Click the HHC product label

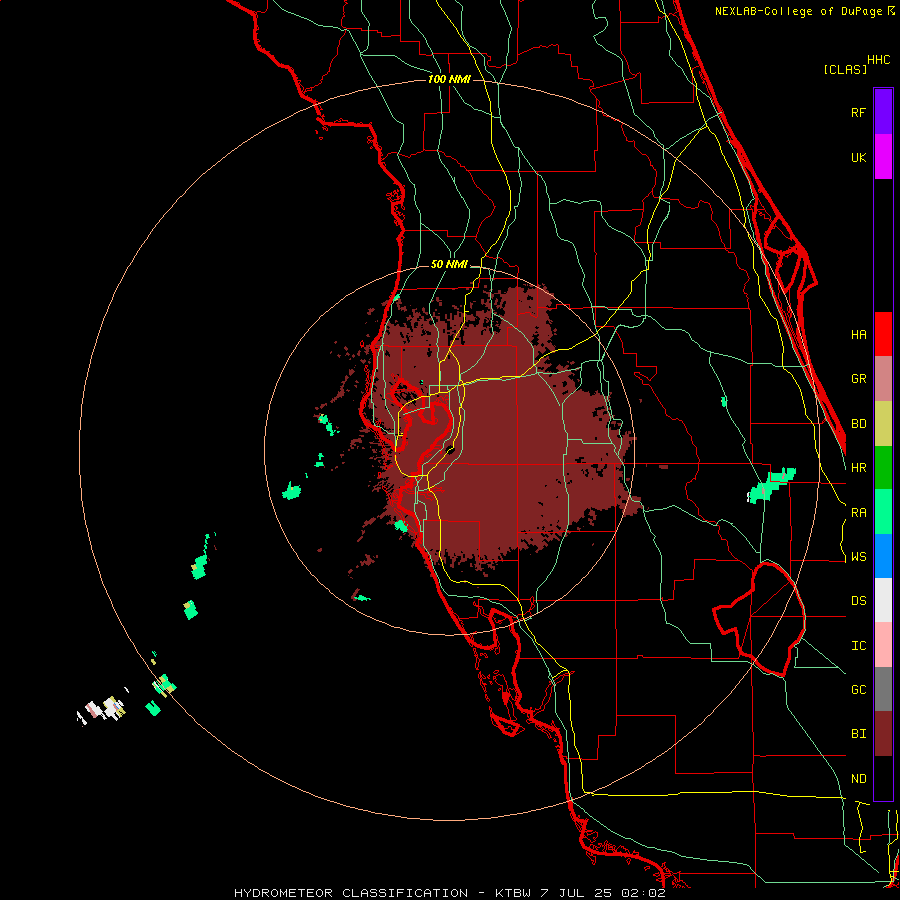(x=879, y=60)
